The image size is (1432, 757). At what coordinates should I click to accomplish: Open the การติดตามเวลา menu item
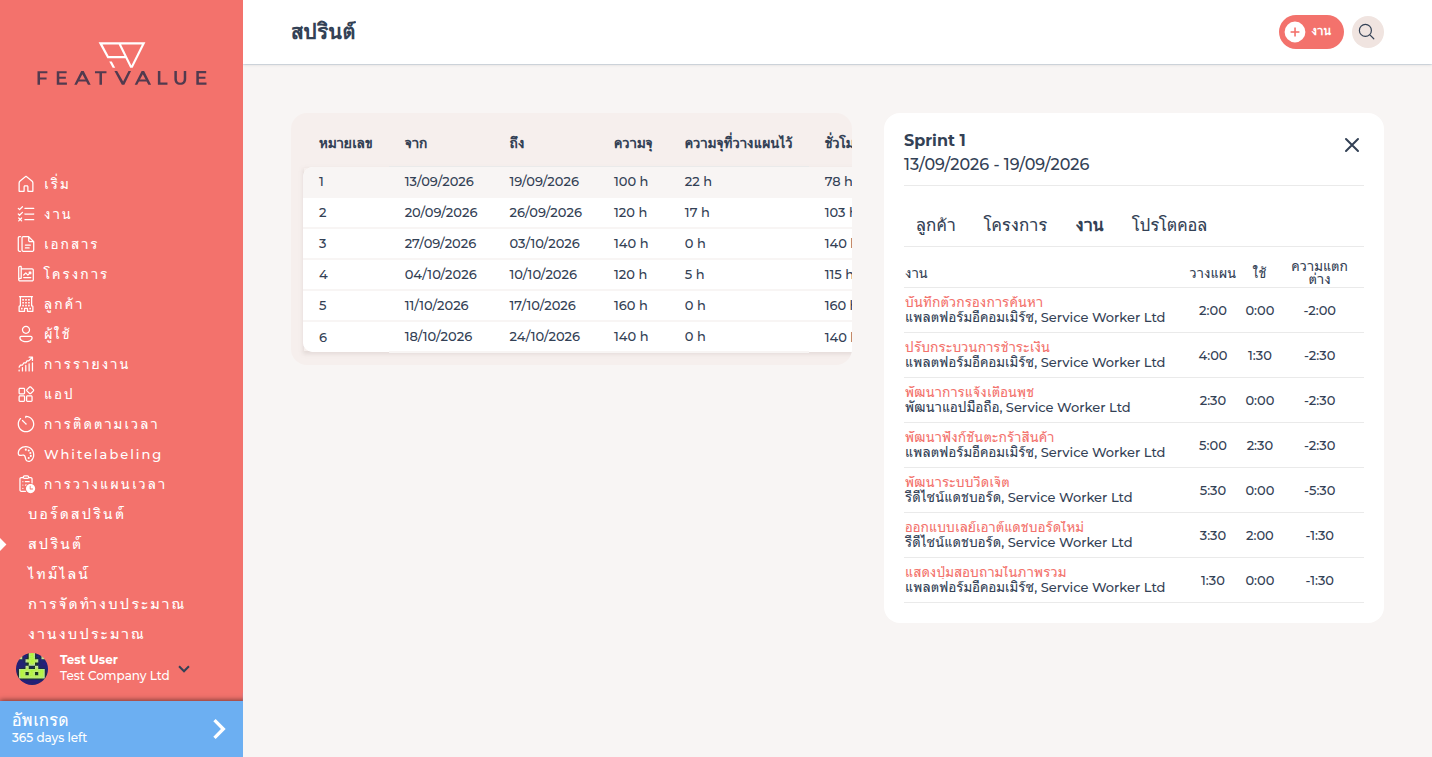coord(101,424)
